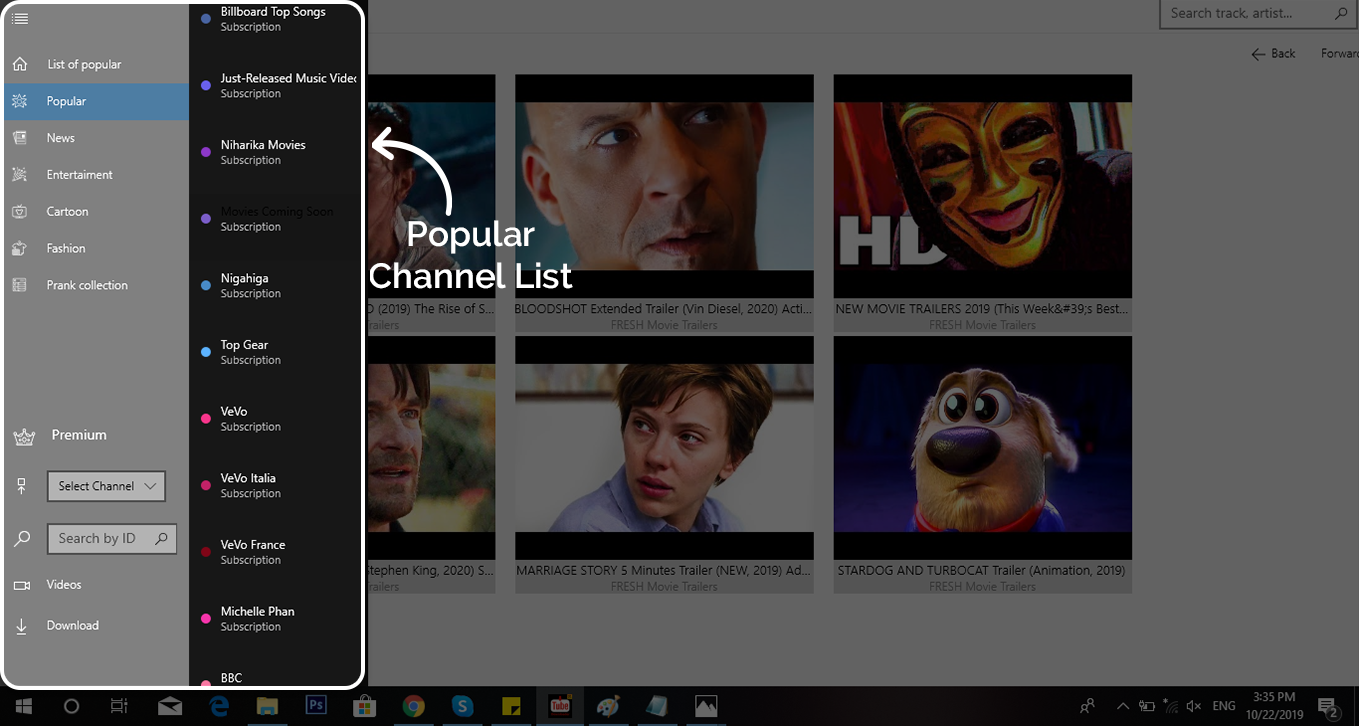Viewport: 1359px width, 726px height.
Task: Click the Search by ID field
Action: coord(112,539)
